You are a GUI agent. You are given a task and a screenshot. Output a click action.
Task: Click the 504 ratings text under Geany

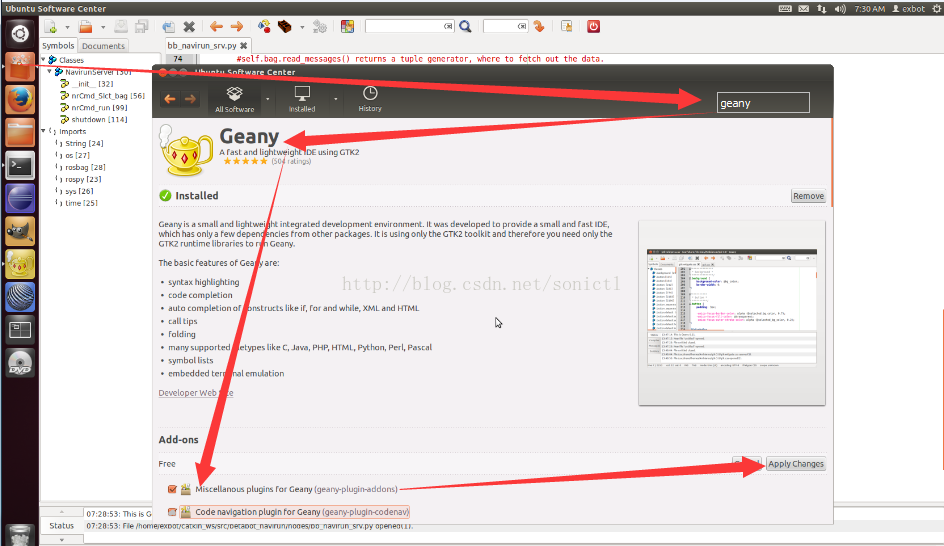coord(291,161)
